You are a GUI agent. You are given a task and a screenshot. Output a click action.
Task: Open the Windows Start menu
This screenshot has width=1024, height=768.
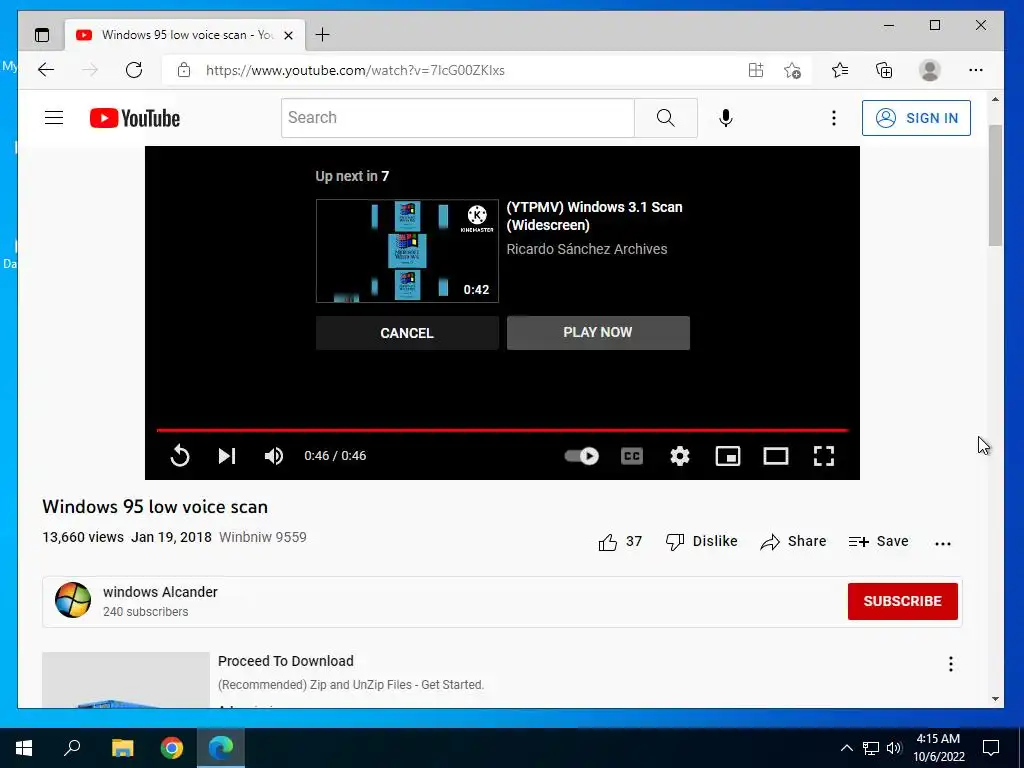[x=24, y=748]
